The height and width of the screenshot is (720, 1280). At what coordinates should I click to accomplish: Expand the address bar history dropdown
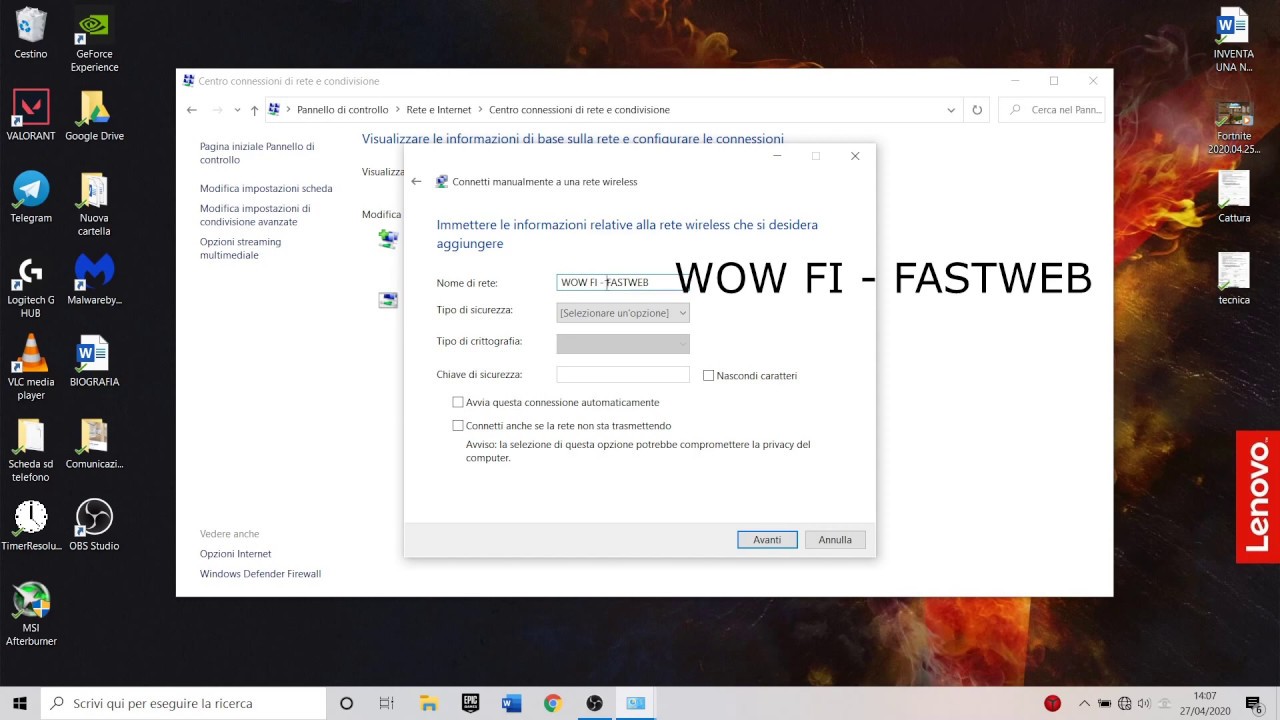click(x=951, y=110)
